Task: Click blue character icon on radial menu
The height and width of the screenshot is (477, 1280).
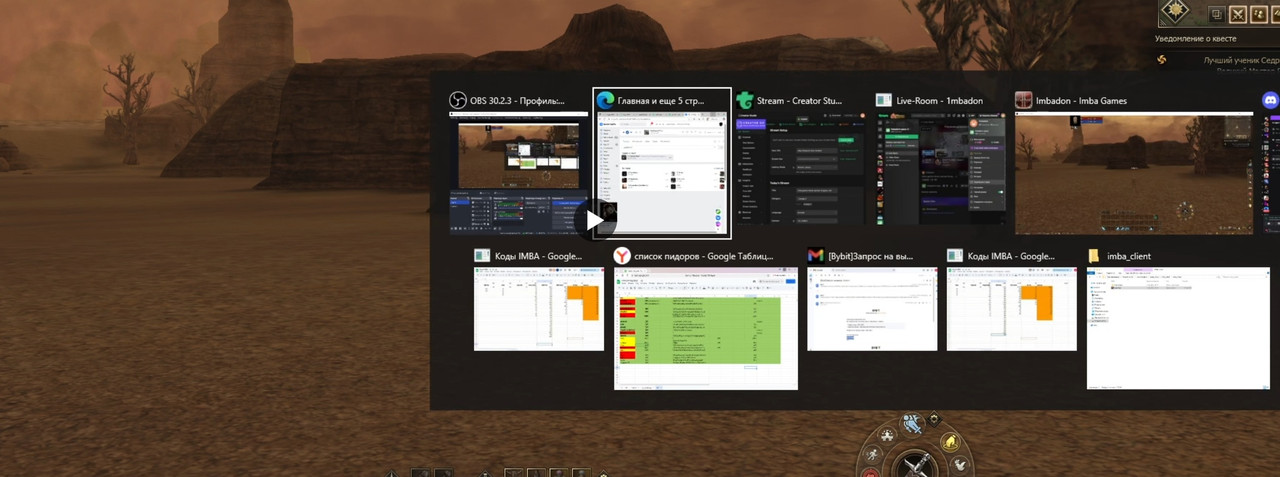Action: pyautogui.click(x=912, y=424)
